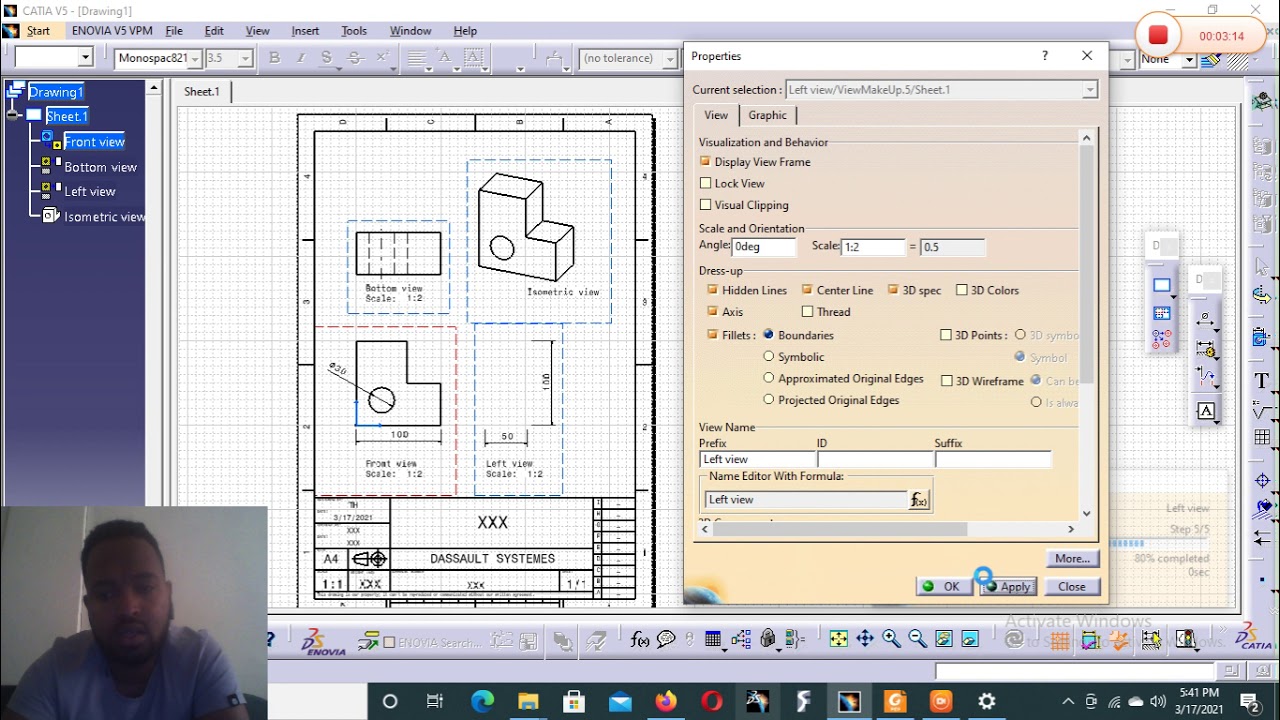Toggle the Center Line checkbox
This screenshot has width=1280, height=720.
tap(807, 290)
